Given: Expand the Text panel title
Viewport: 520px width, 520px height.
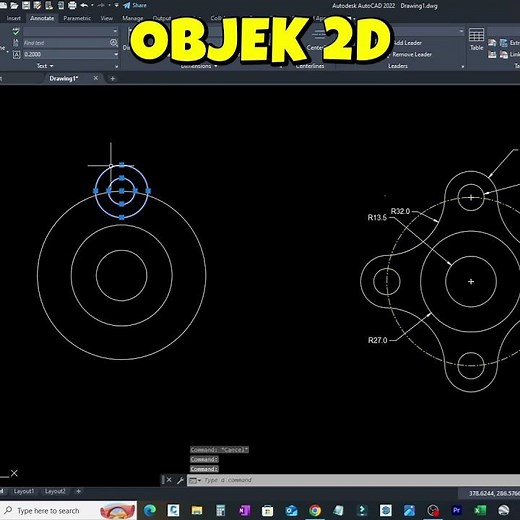Looking at the screenshot, I should (x=45, y=66).
